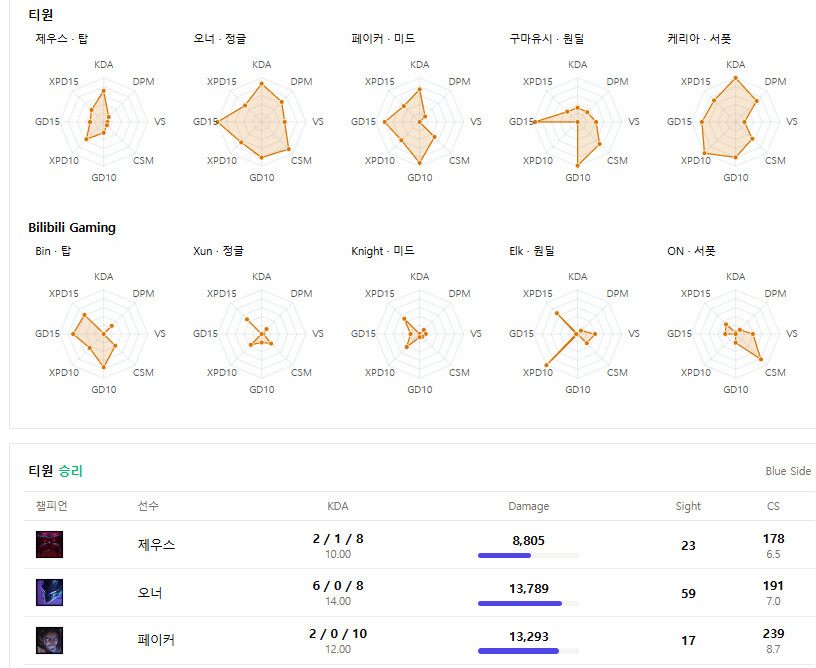Select the 오너 · 정글 radar chart
816x668 pixels.
click(262, 122)
